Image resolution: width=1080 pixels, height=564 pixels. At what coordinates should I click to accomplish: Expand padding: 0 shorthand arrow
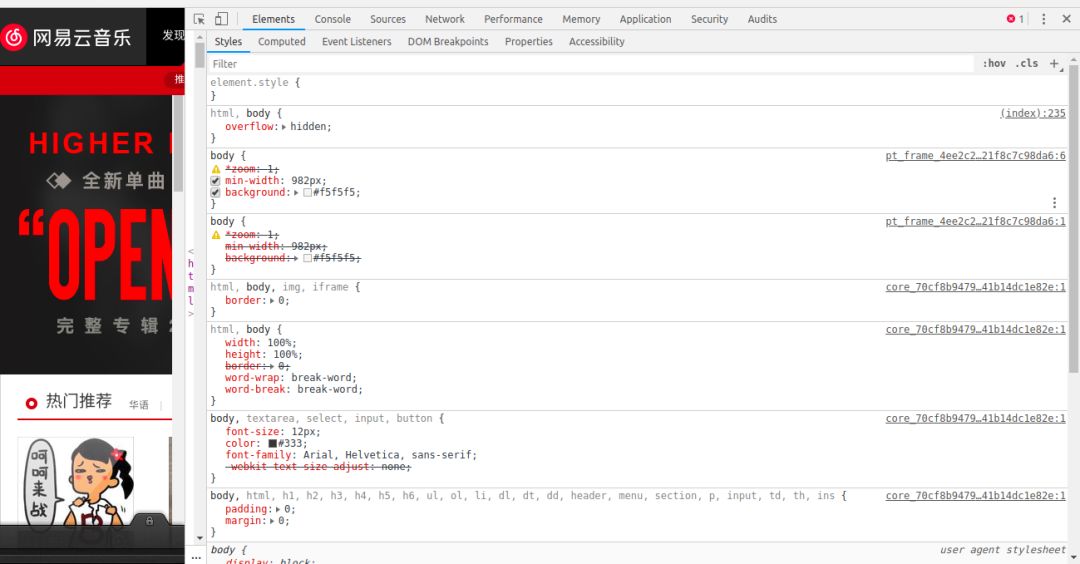278,510
